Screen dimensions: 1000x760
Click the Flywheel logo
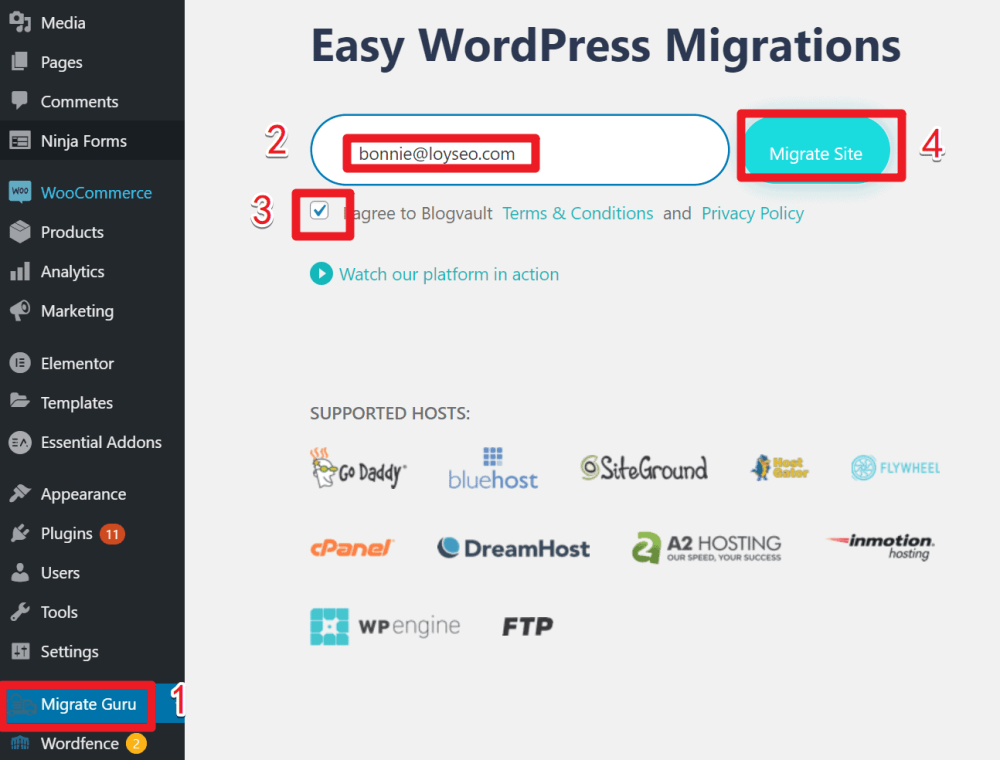click(895, 468)
